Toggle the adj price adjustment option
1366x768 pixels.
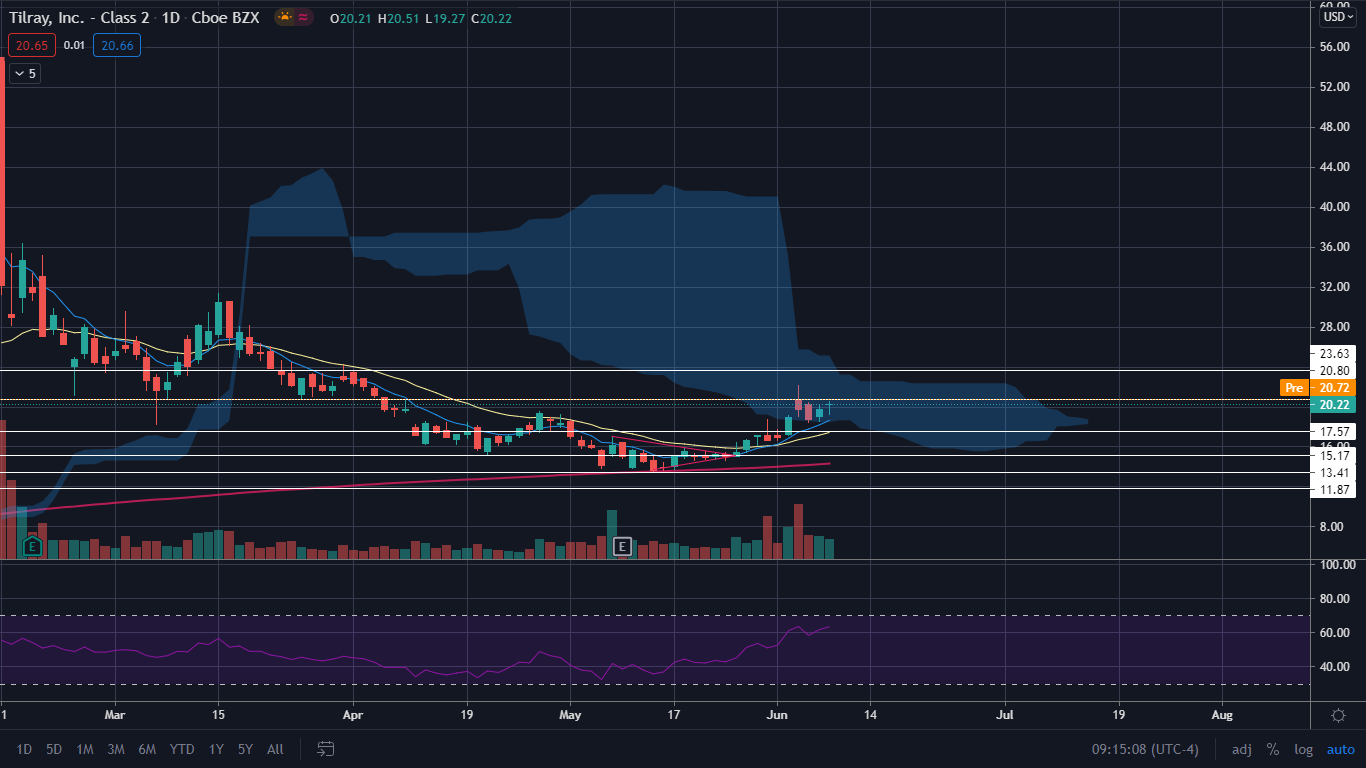pos(1241,749)
